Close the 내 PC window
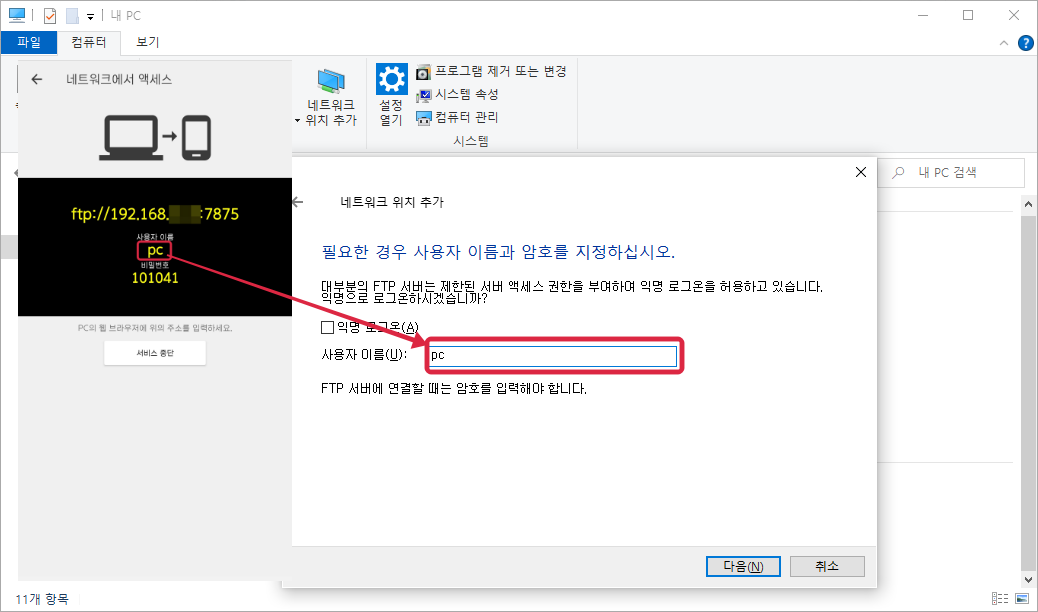 (x=1014, y=15)
